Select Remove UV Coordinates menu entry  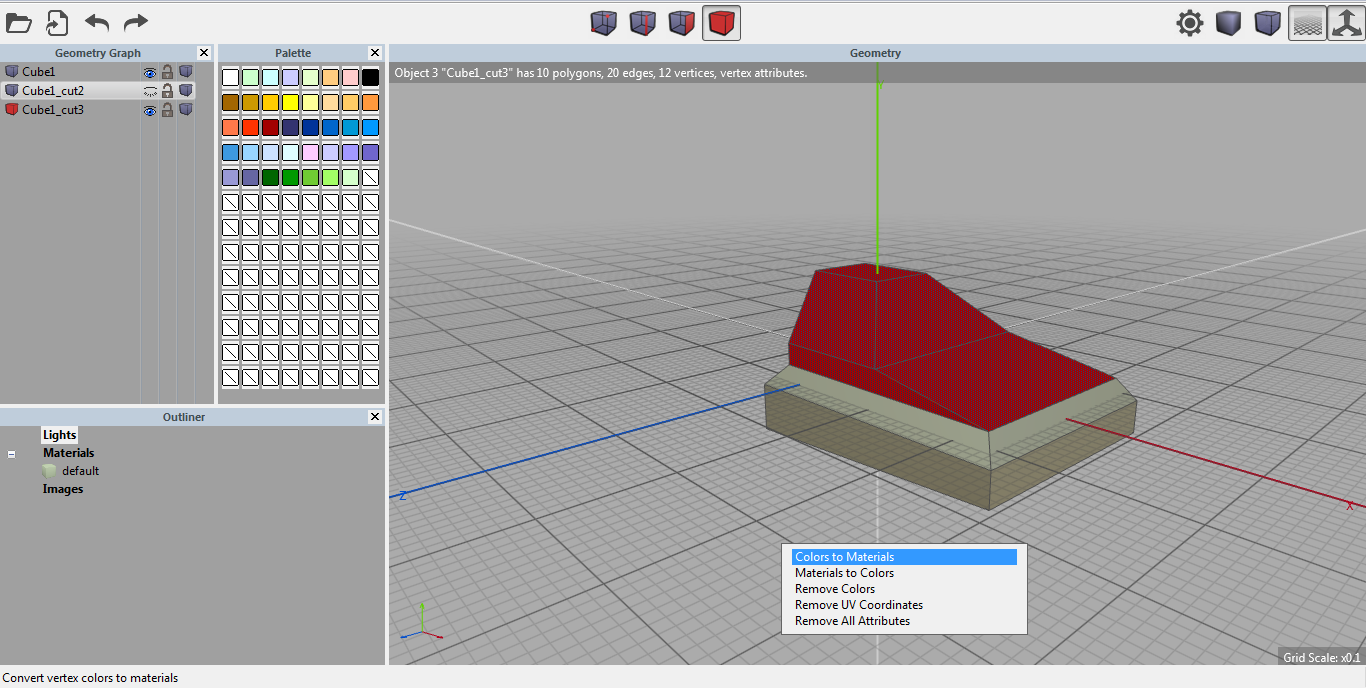click(904, 605)
